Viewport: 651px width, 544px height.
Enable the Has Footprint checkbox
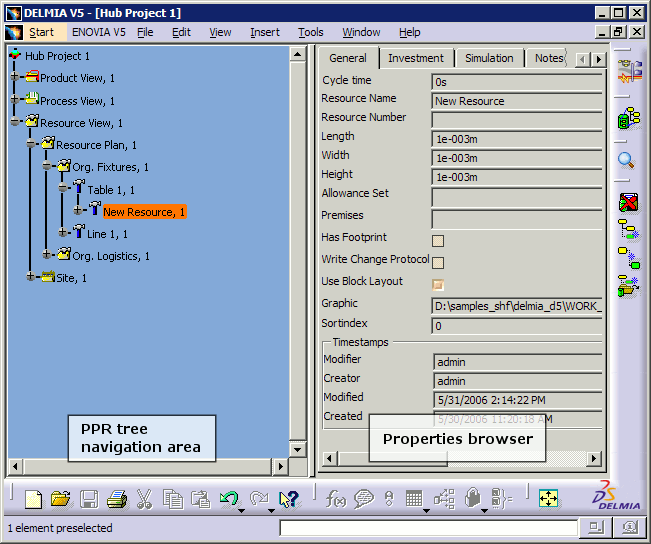tap(438, 240)
